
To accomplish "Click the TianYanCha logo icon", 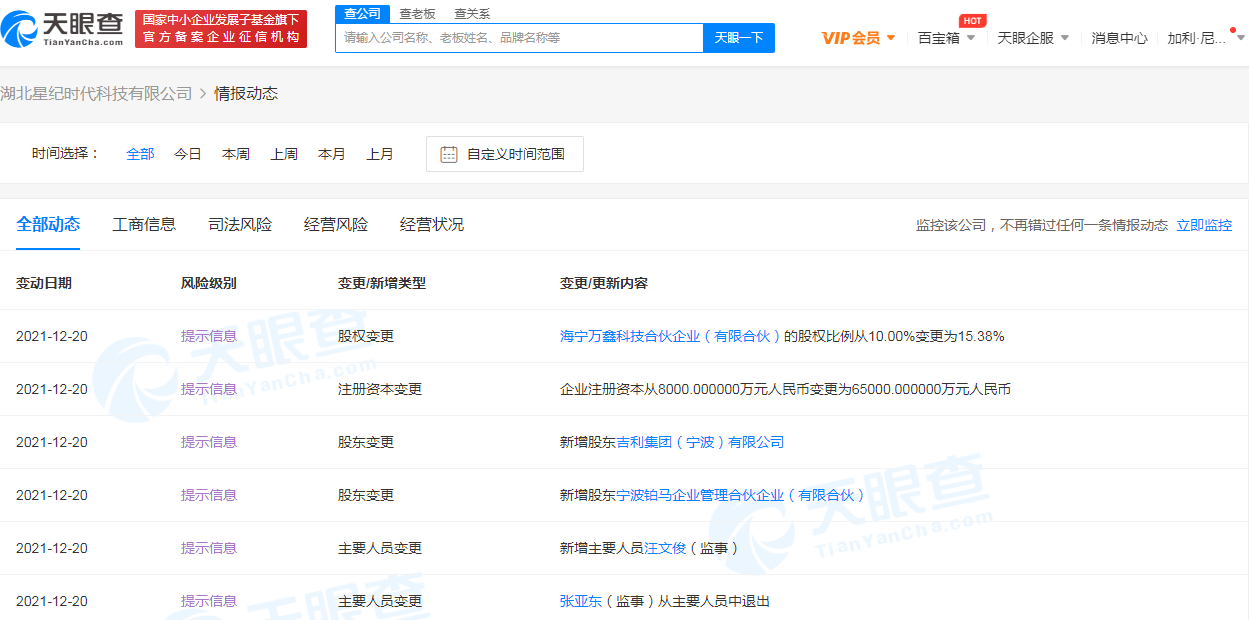I will coord(20,29).
